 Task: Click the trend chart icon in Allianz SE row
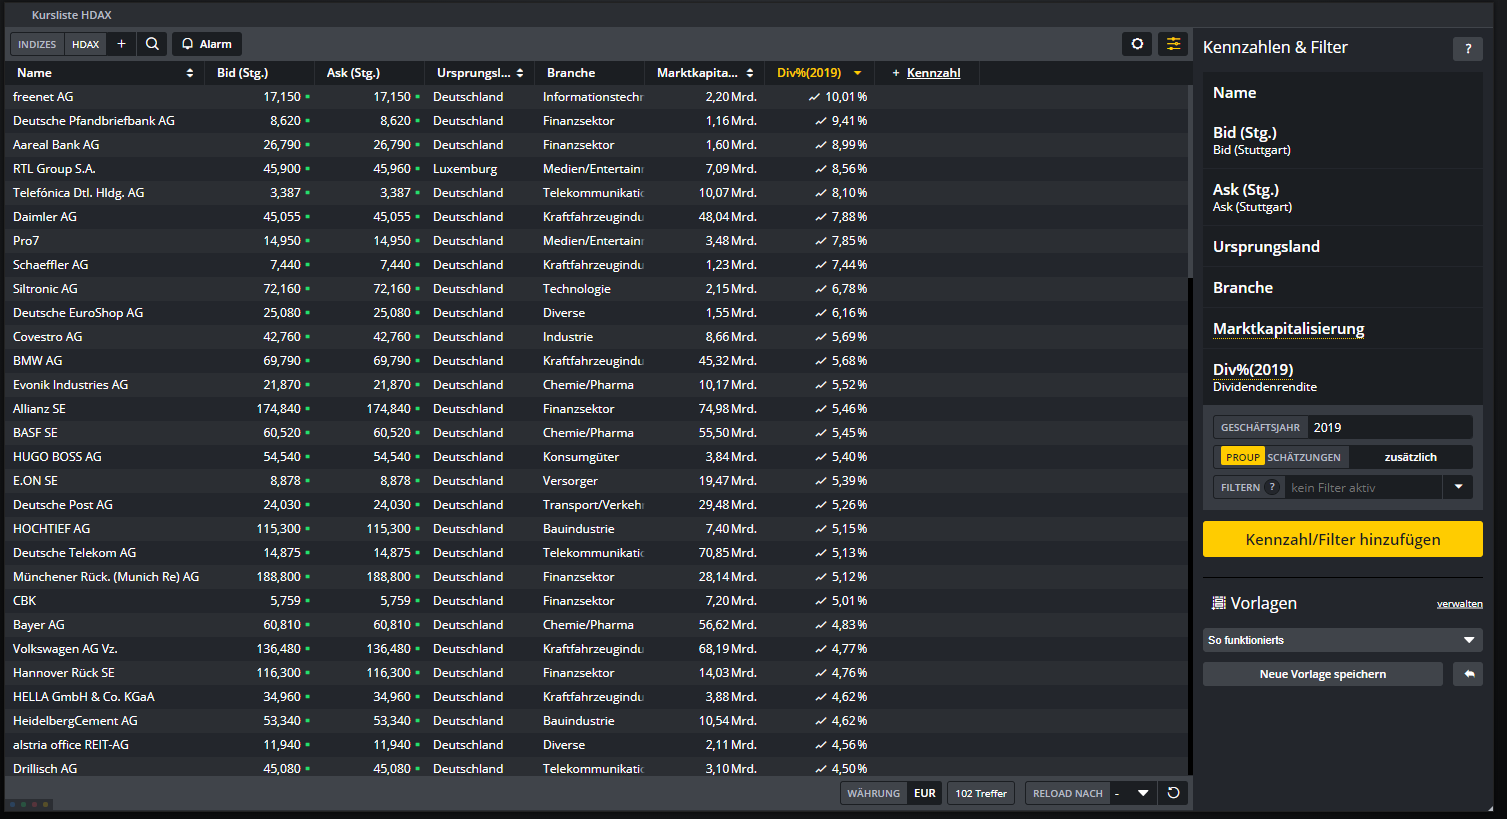tap(821, 409)
